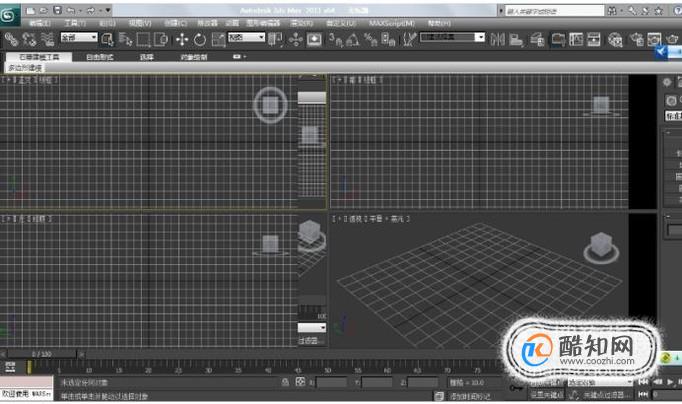Open the Schematic View icon
The height and width of the screenshot is (404, 682).
pyautogui.click(x=594, y=40)
